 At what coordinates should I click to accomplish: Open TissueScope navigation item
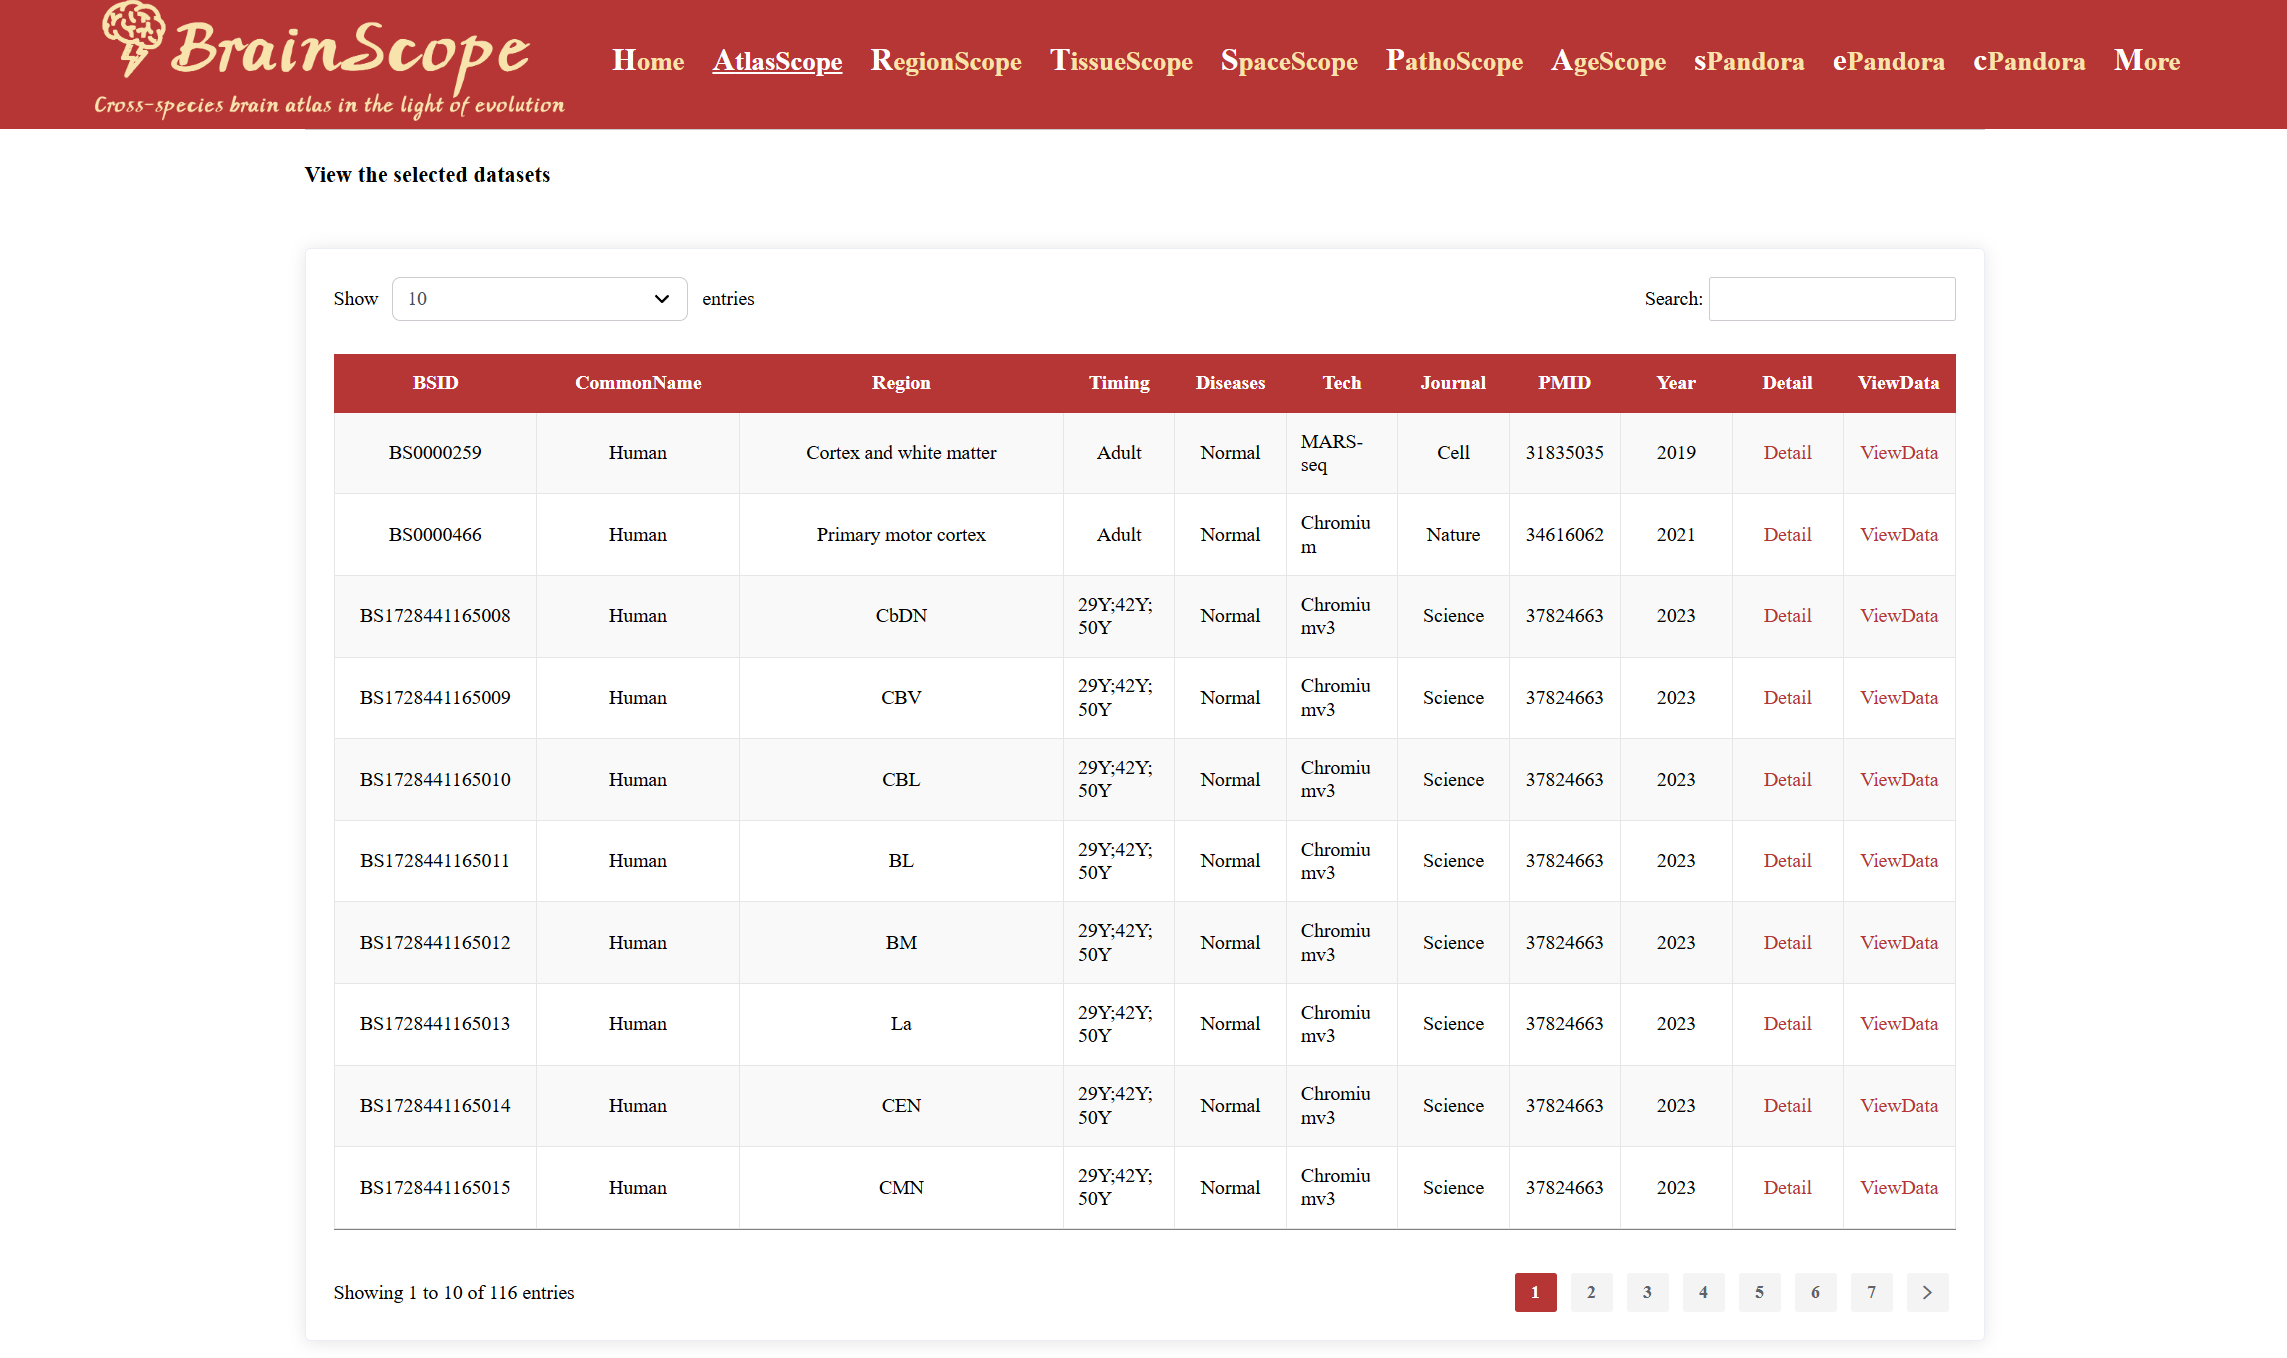[1121, 61]
